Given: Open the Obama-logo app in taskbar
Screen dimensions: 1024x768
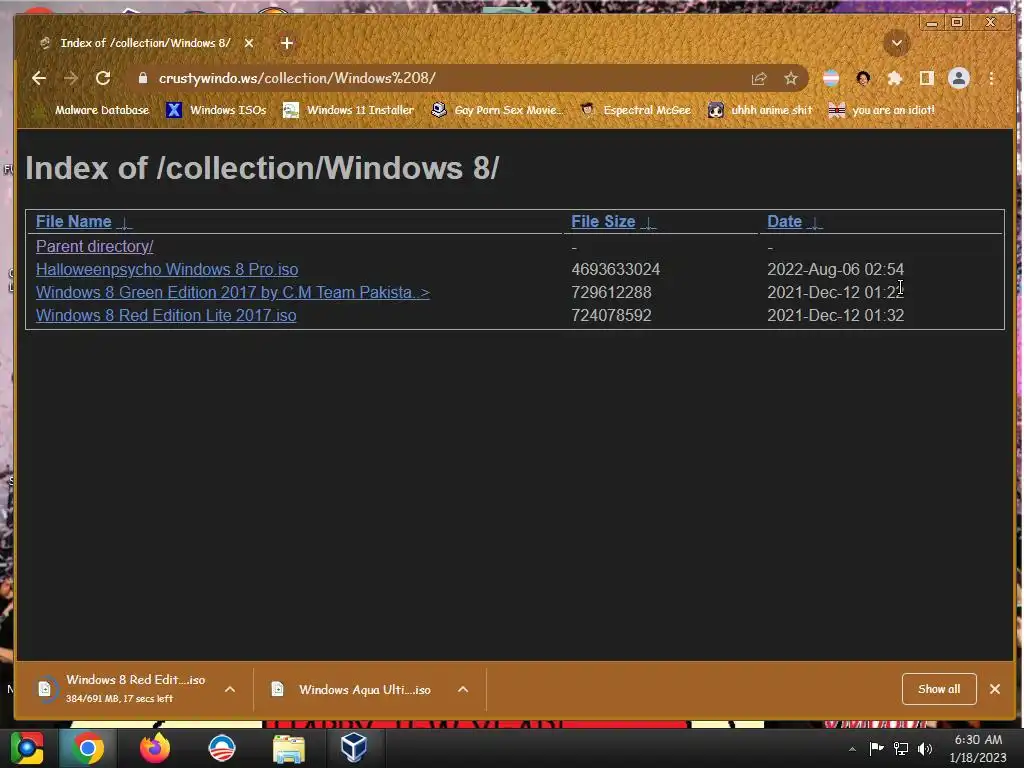Looking at the screenshot, I should 222,748.
